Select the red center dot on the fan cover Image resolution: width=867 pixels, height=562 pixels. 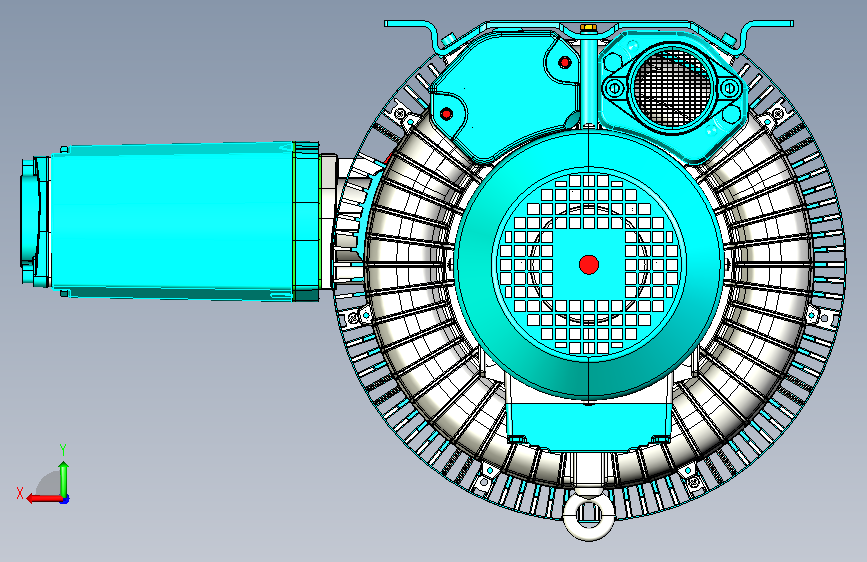point(589,264)
